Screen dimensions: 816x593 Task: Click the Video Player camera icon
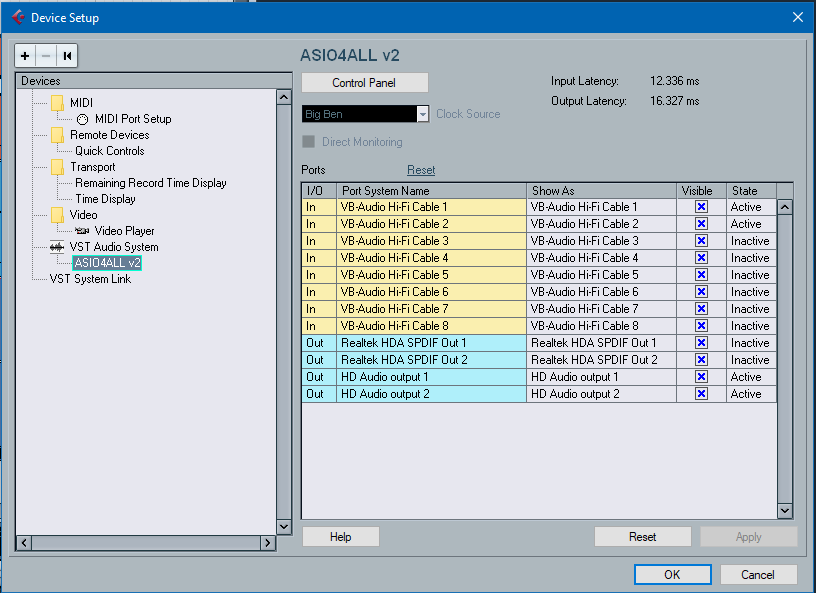tap(82, 231)
